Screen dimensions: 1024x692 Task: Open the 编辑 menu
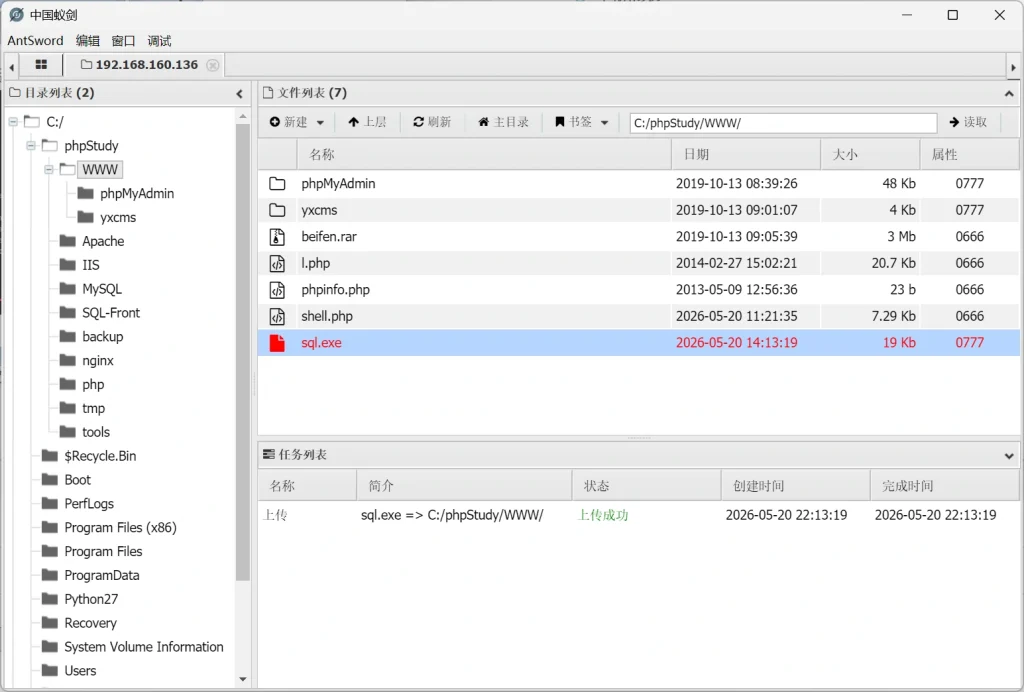[88, 40]
